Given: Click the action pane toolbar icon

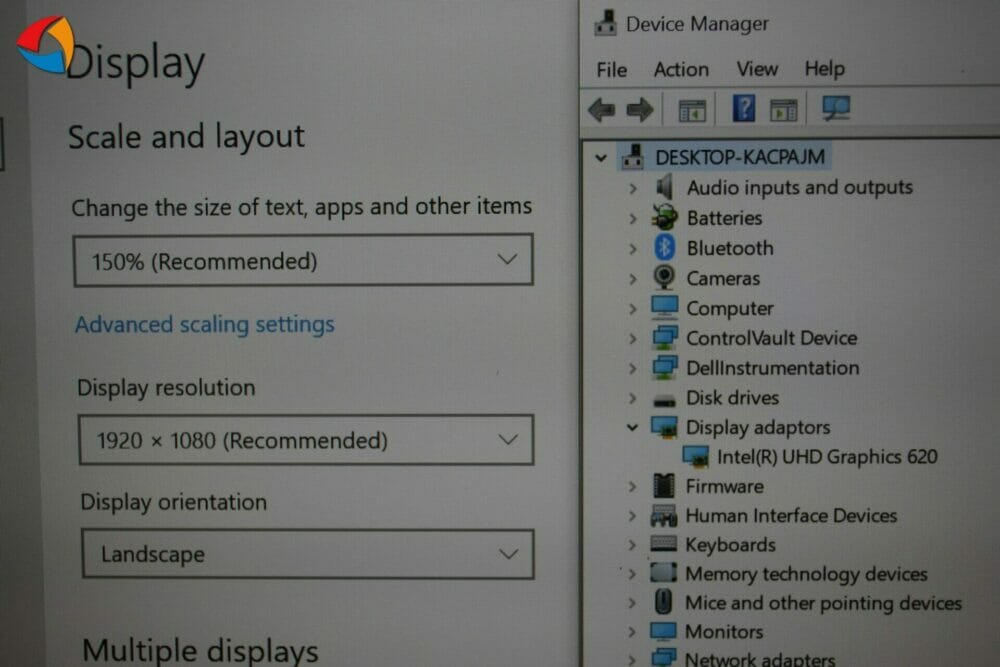Looking at the screenshot, I should 784,111.
